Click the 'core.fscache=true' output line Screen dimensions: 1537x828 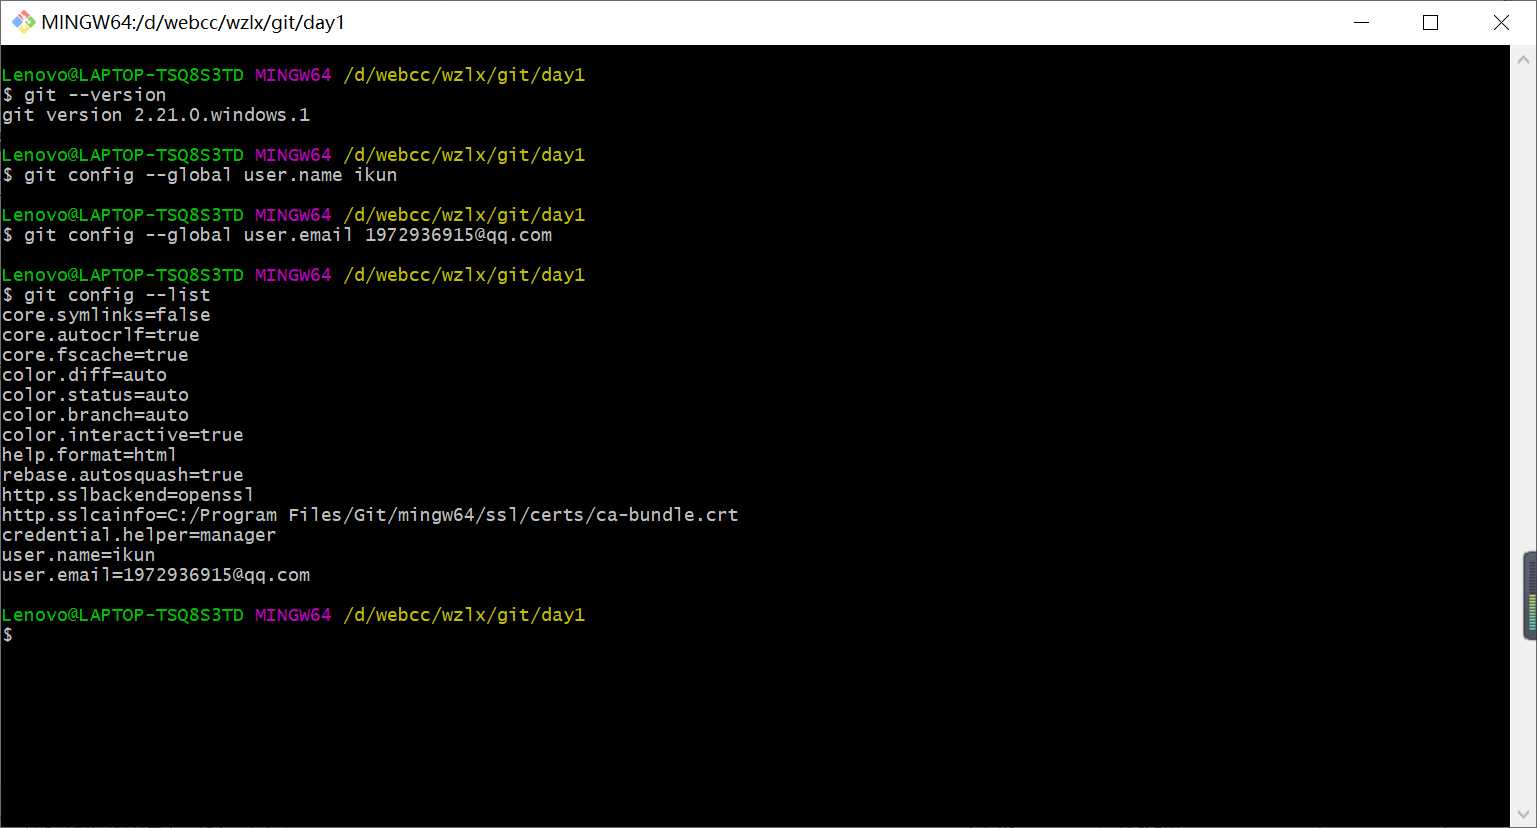pos(95,355)
